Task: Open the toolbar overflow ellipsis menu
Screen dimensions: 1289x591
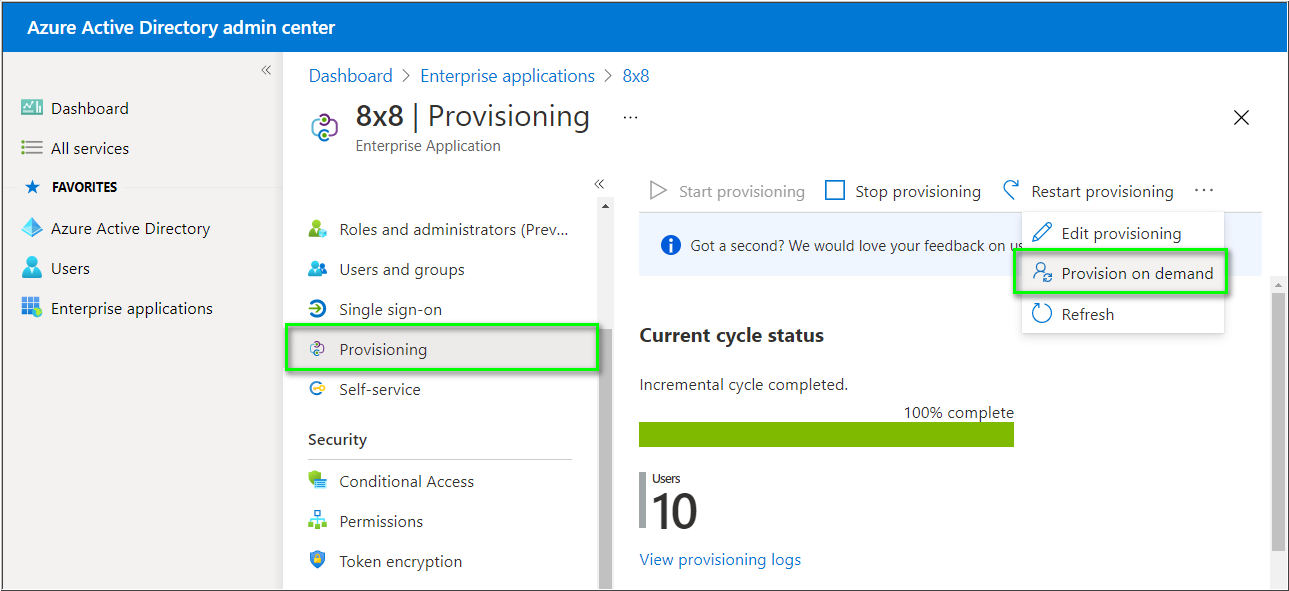Action: click(1203, 190)
